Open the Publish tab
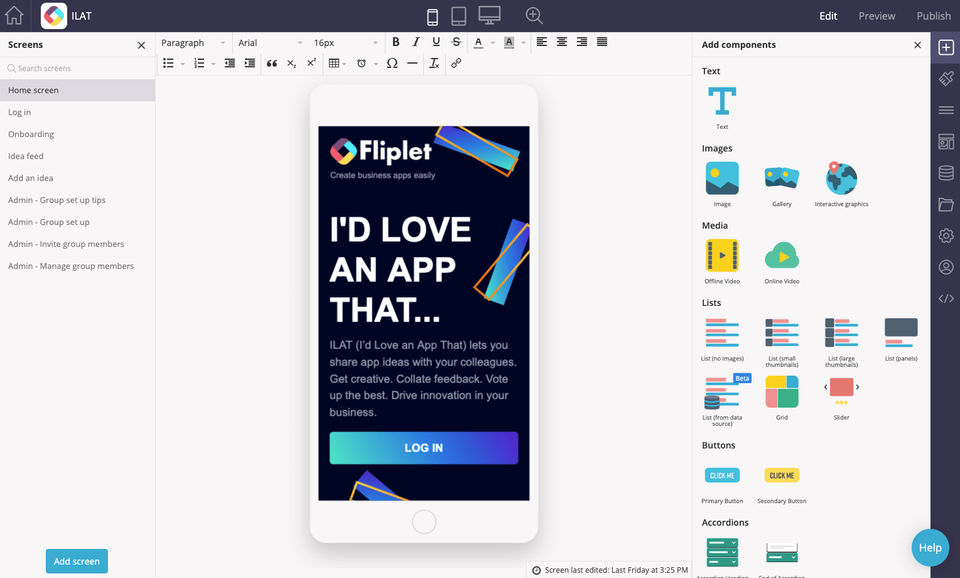Viewport: 960px width, 578px height. 933,16
